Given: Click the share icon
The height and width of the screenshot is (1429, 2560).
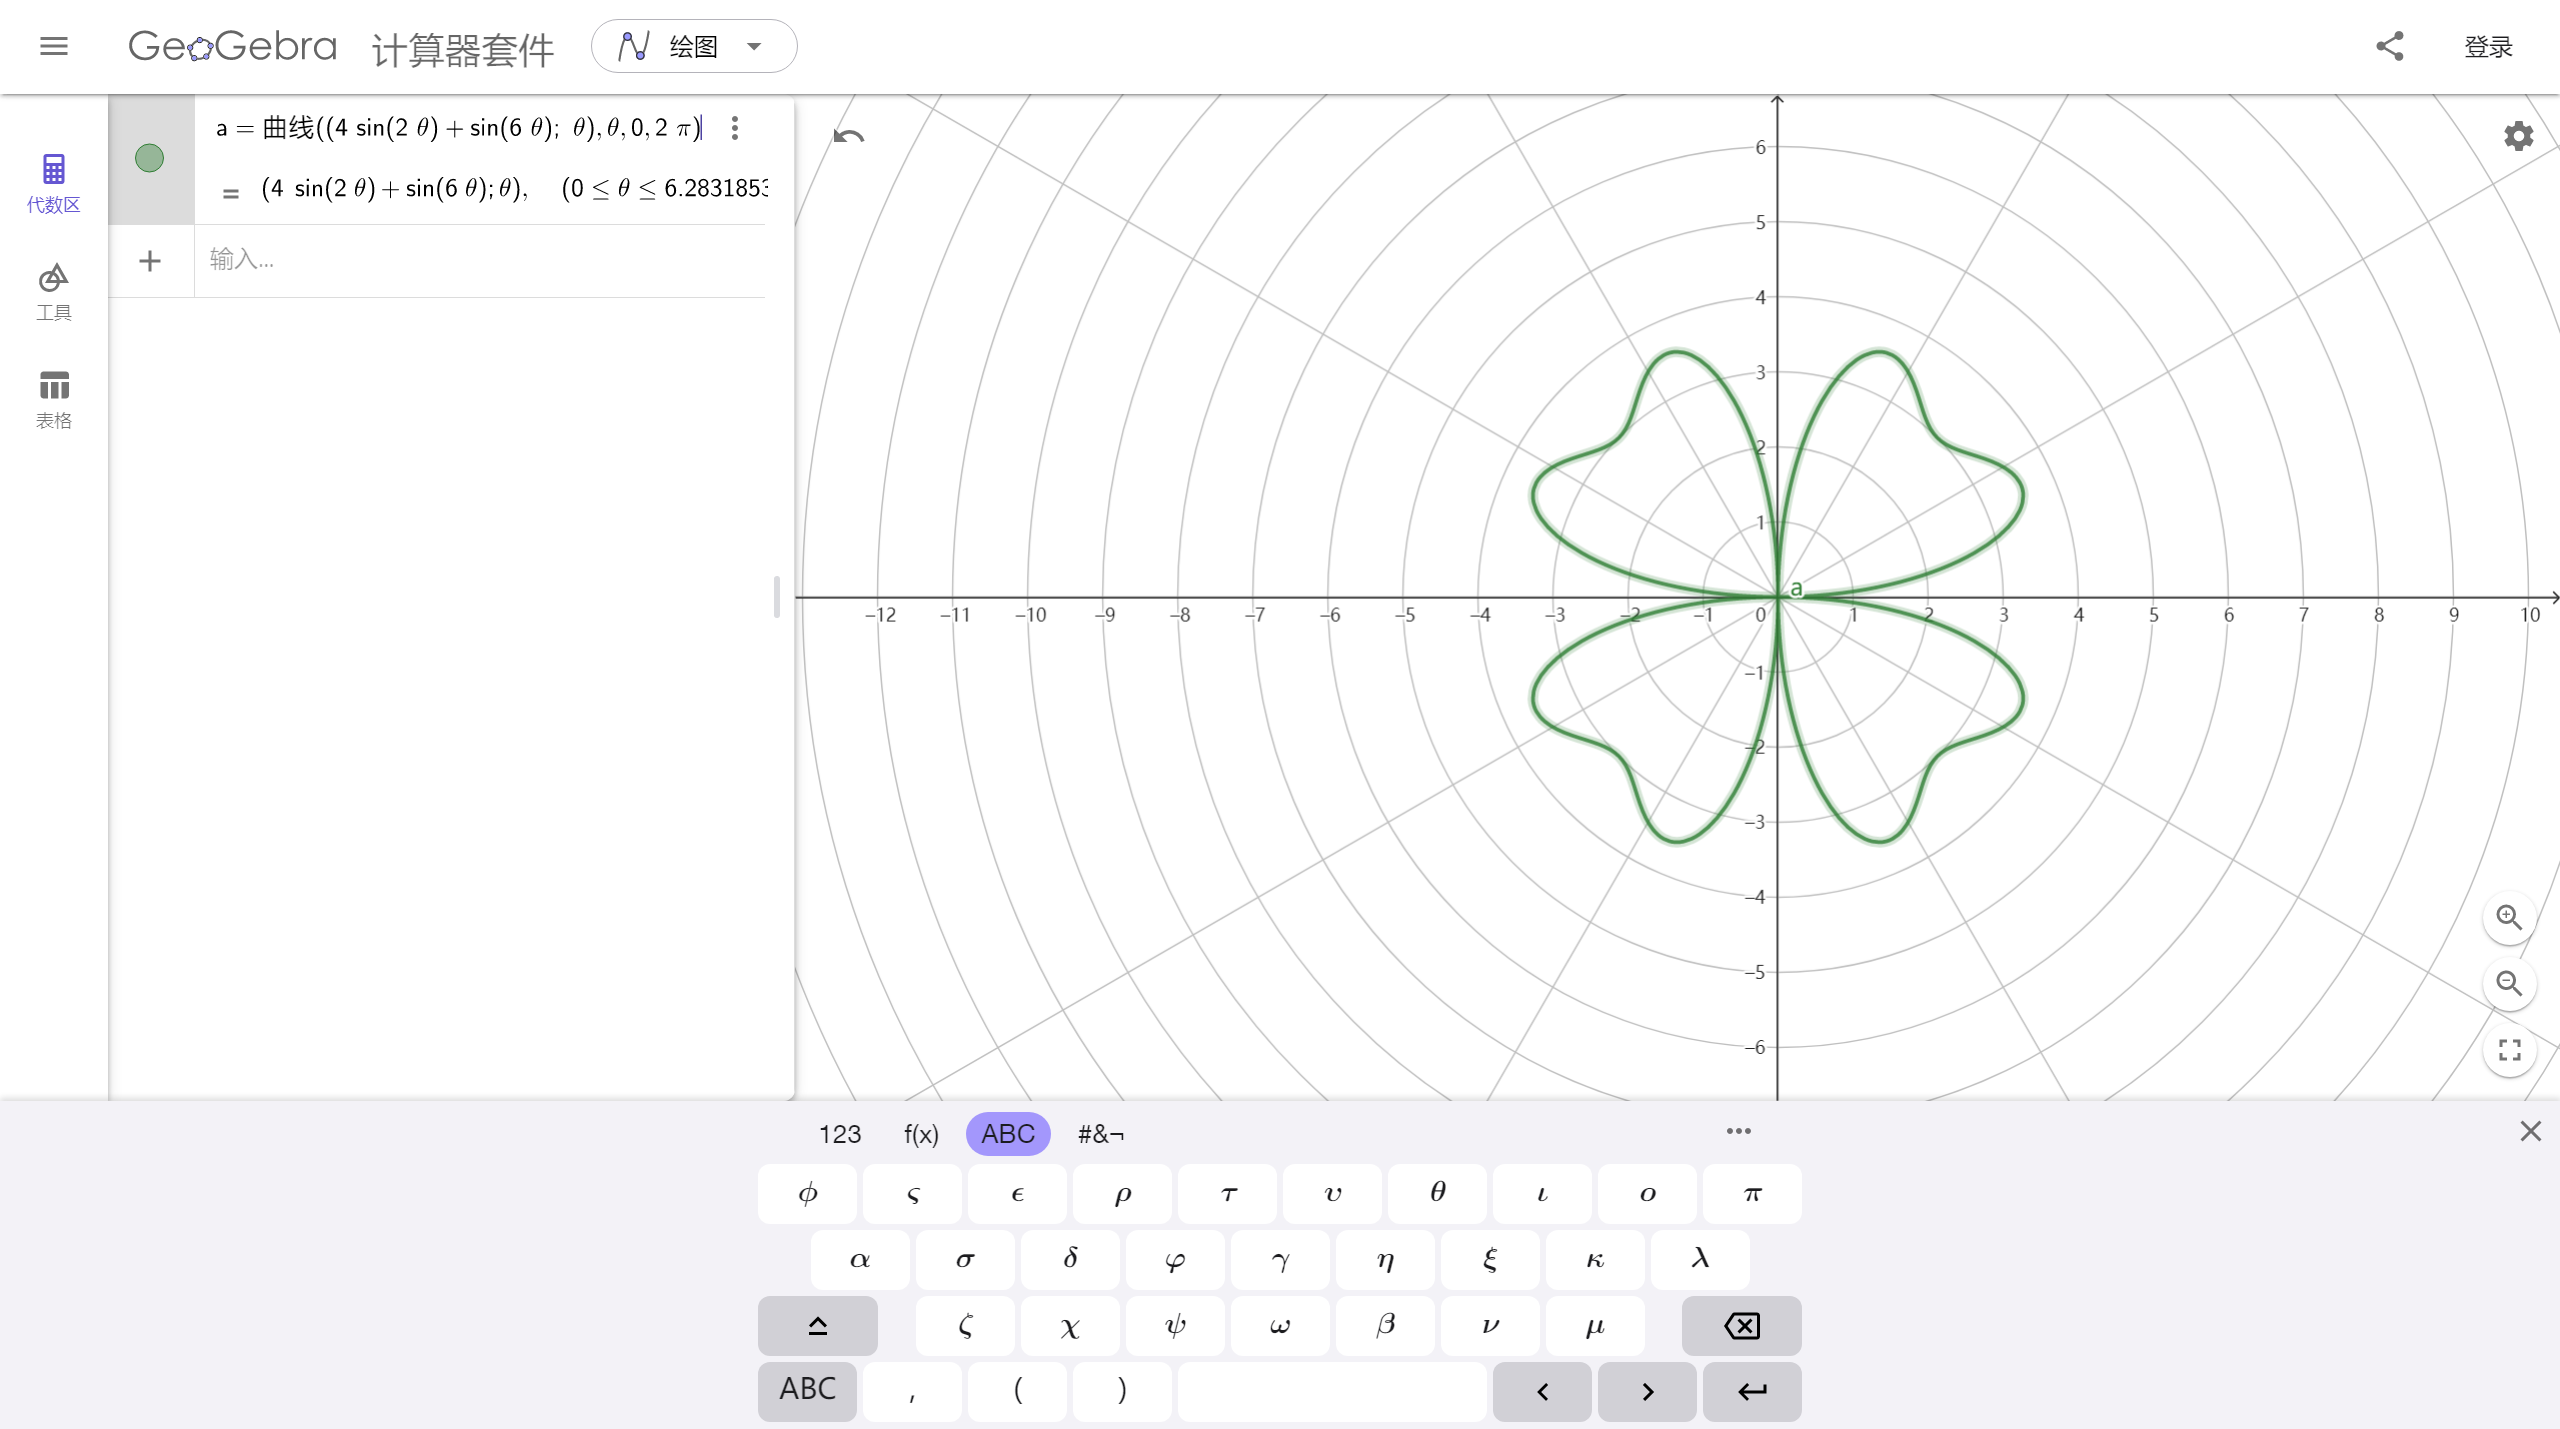Looking at the screenshot, I should point(2389,46).
